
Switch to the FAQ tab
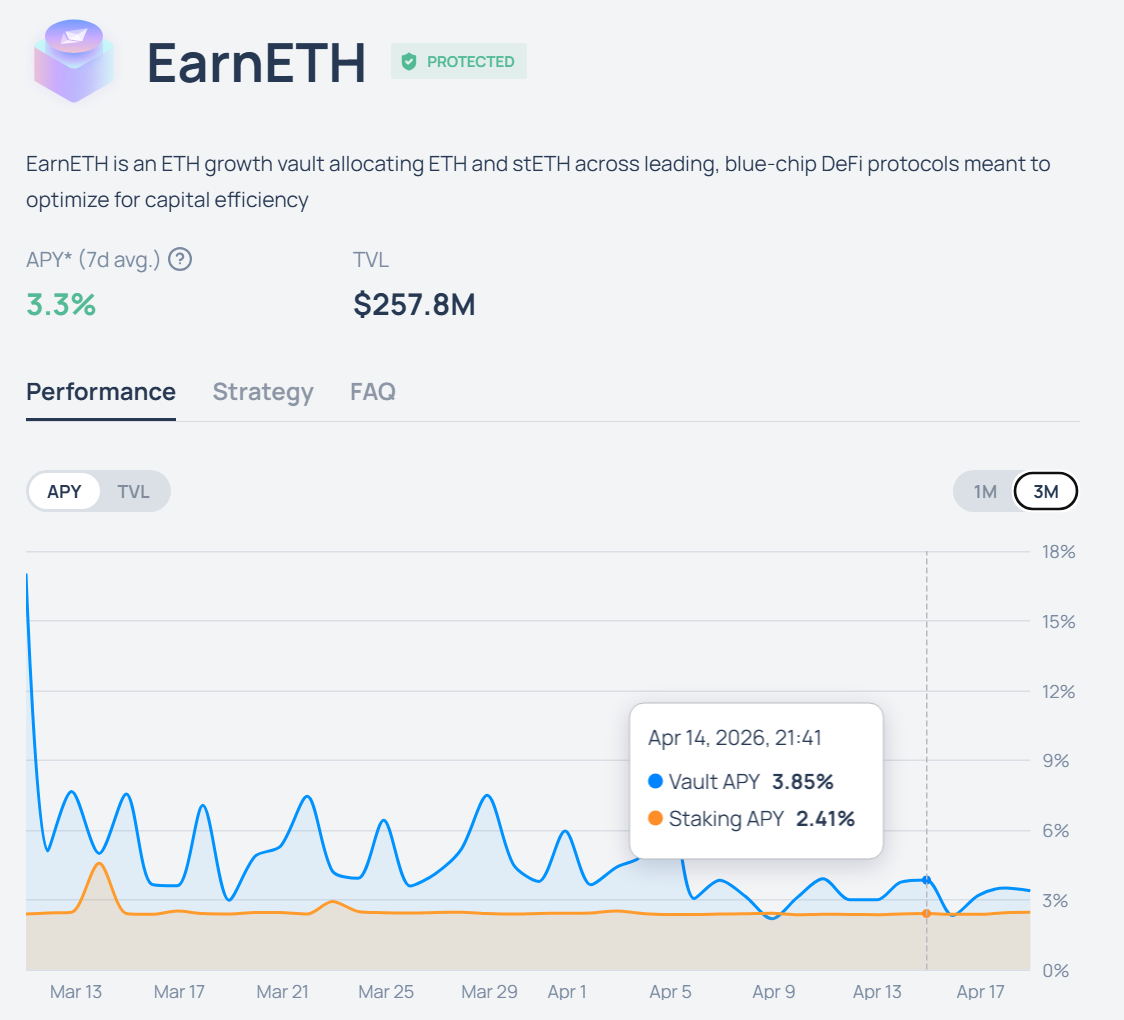(x=373, y=392)
